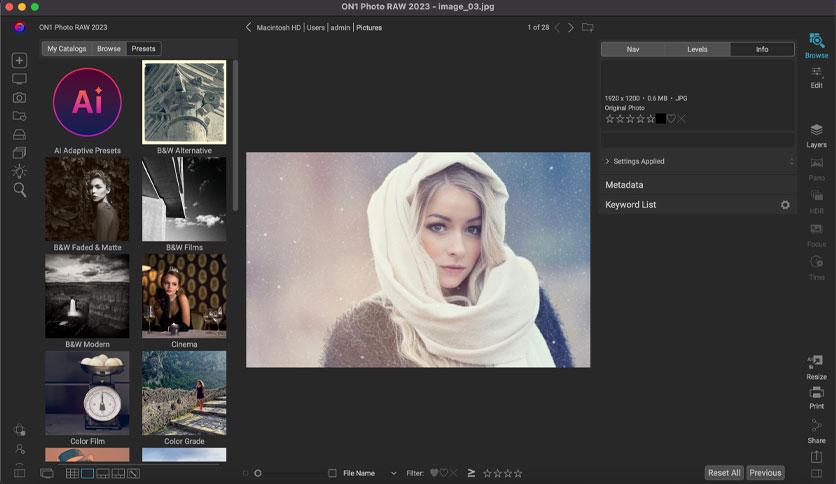Viewport: 836px width, 484px height.
Task: Click the Previous button
Action: [x=765, y=473]
